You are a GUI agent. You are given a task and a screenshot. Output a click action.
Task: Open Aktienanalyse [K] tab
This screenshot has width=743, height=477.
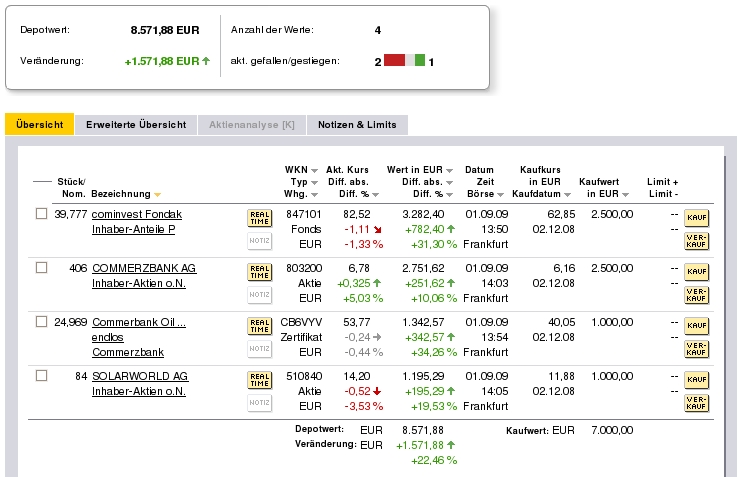[252, 125]
